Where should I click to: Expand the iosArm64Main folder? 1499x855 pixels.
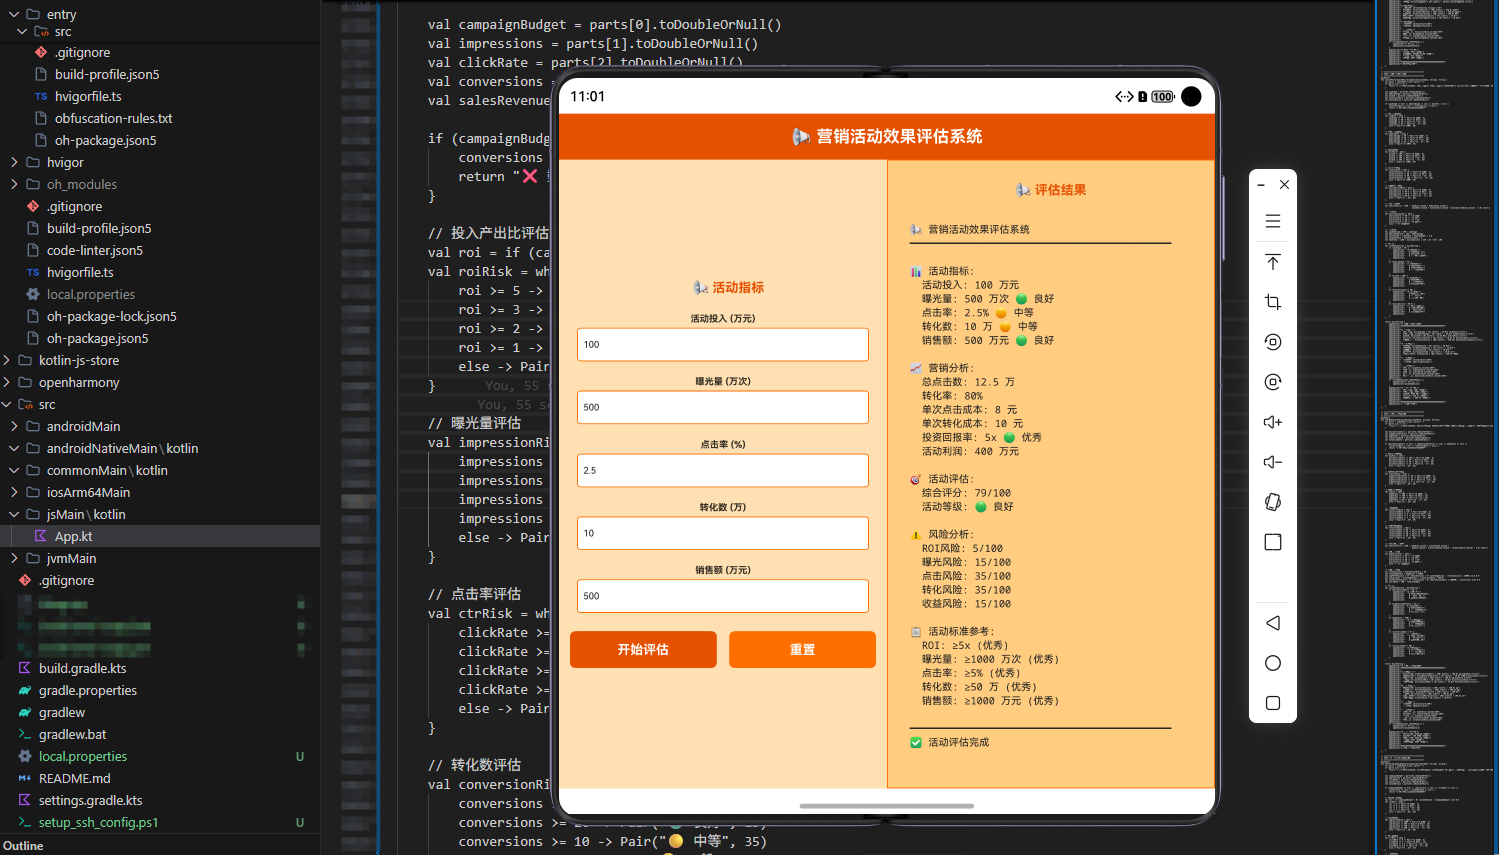[x=14, y=492]
